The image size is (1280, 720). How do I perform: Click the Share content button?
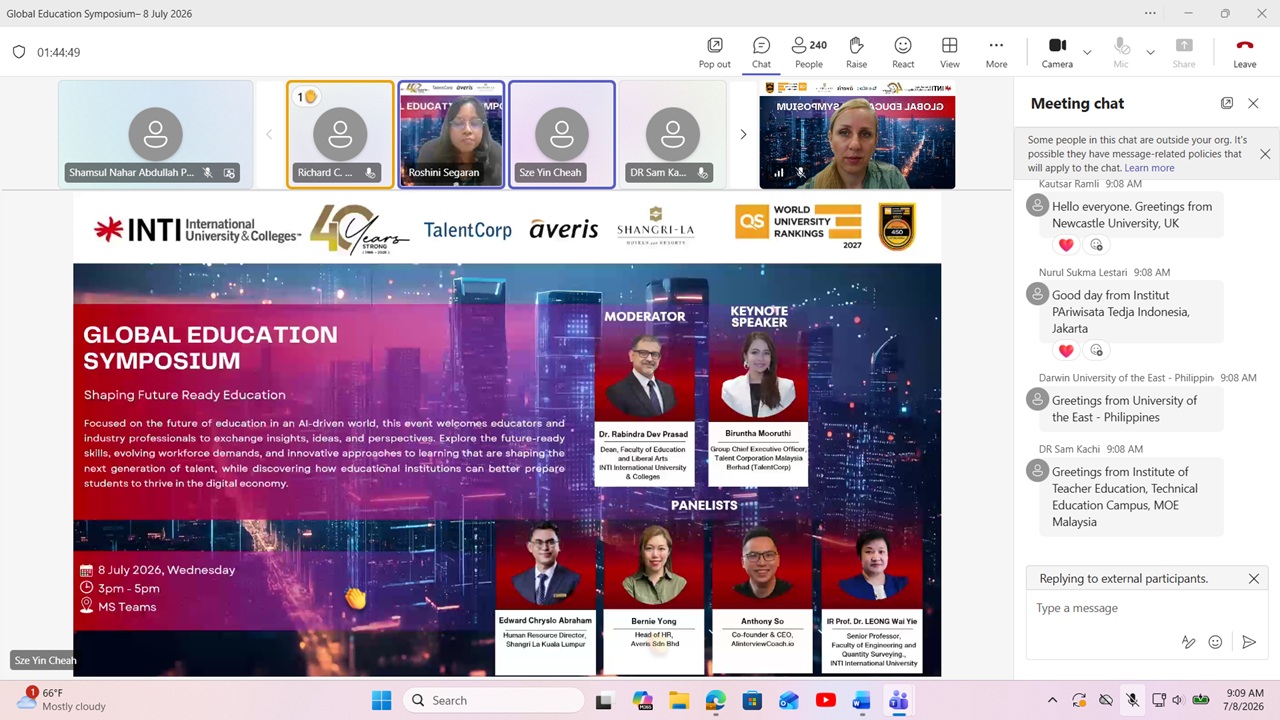tap(1184, 52)
